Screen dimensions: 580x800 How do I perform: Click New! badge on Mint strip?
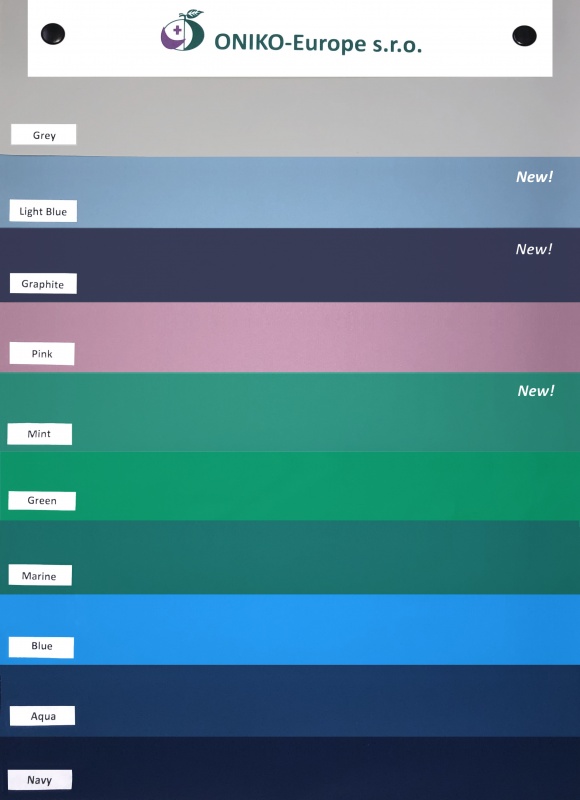coord(536,391)
